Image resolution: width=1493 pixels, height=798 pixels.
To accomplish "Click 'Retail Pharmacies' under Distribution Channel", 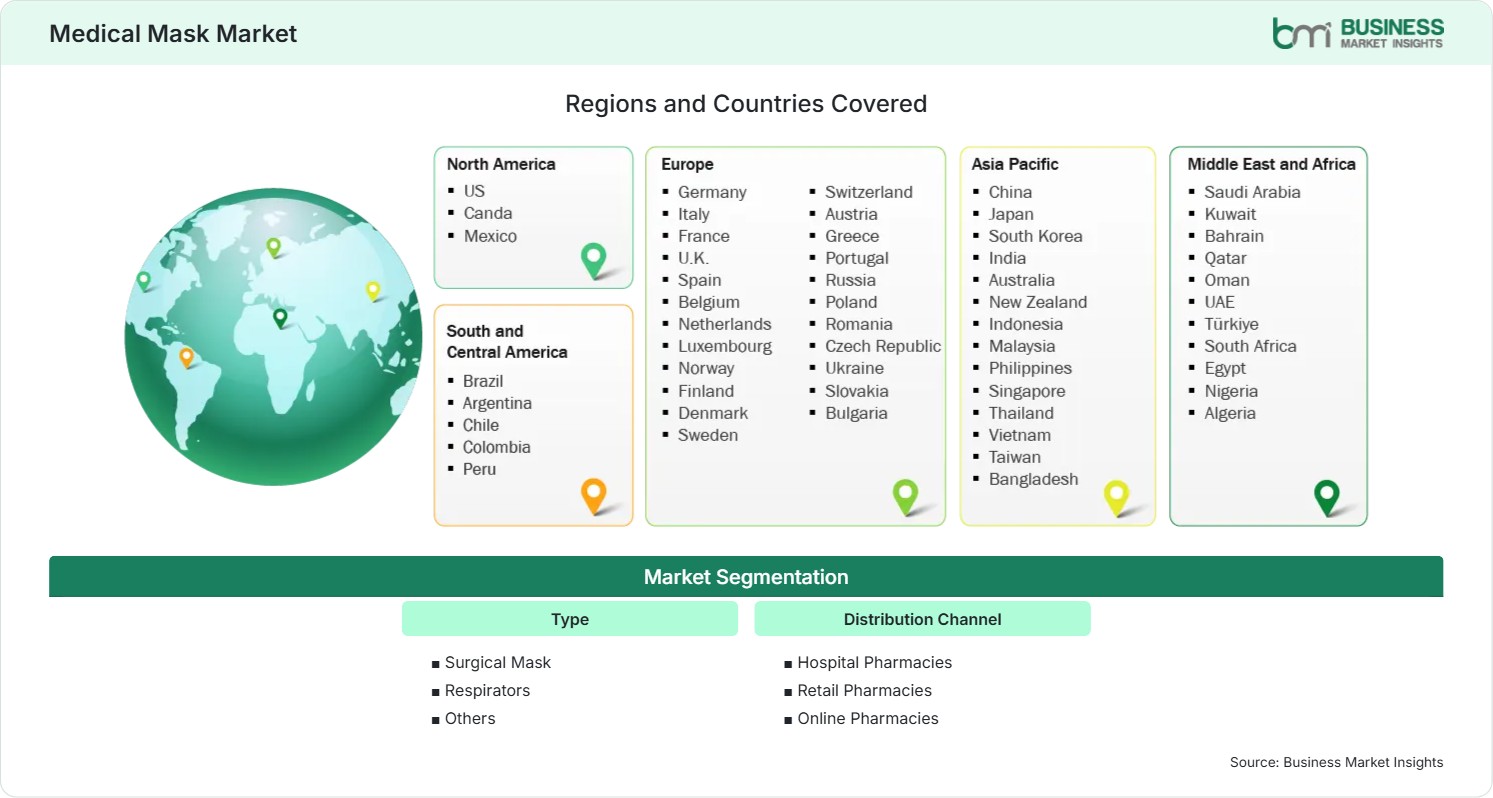I will [865, 690].
